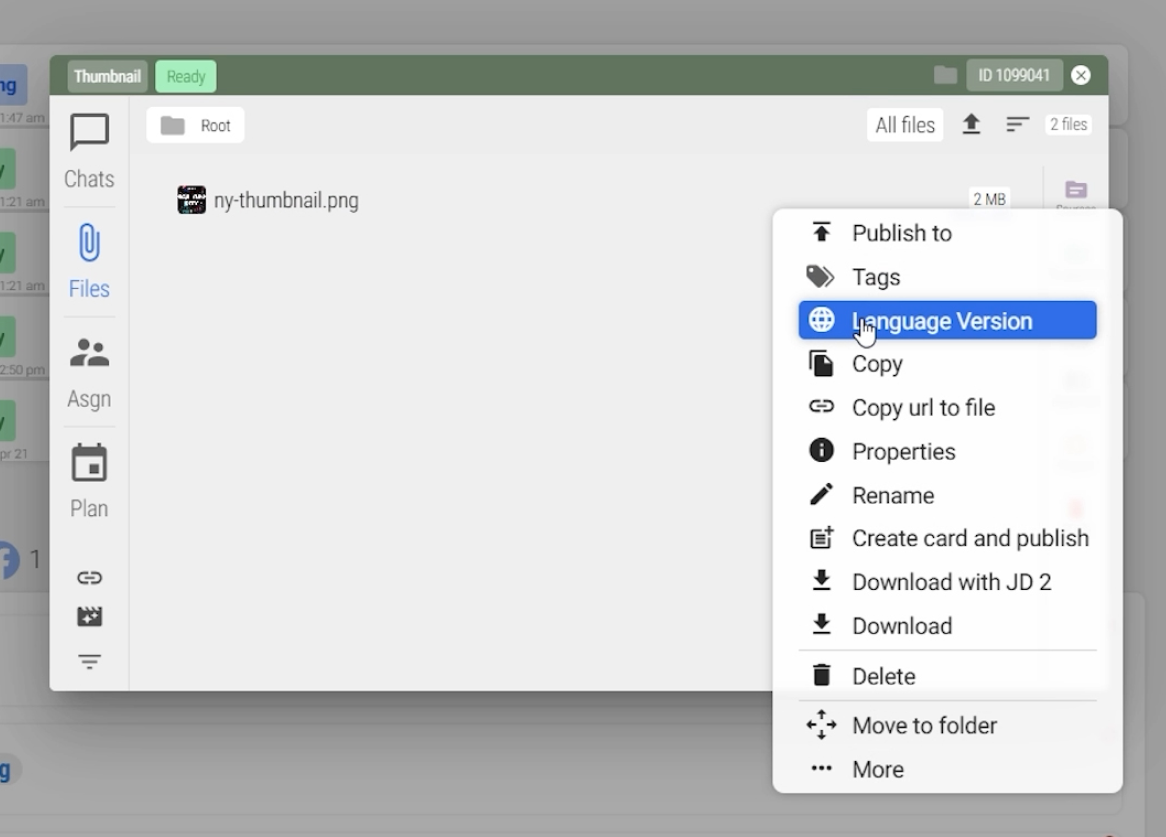This screenshot has width=1166, height=837.
Task: Open the All files filter dropdown
Action: coord(904,125)
